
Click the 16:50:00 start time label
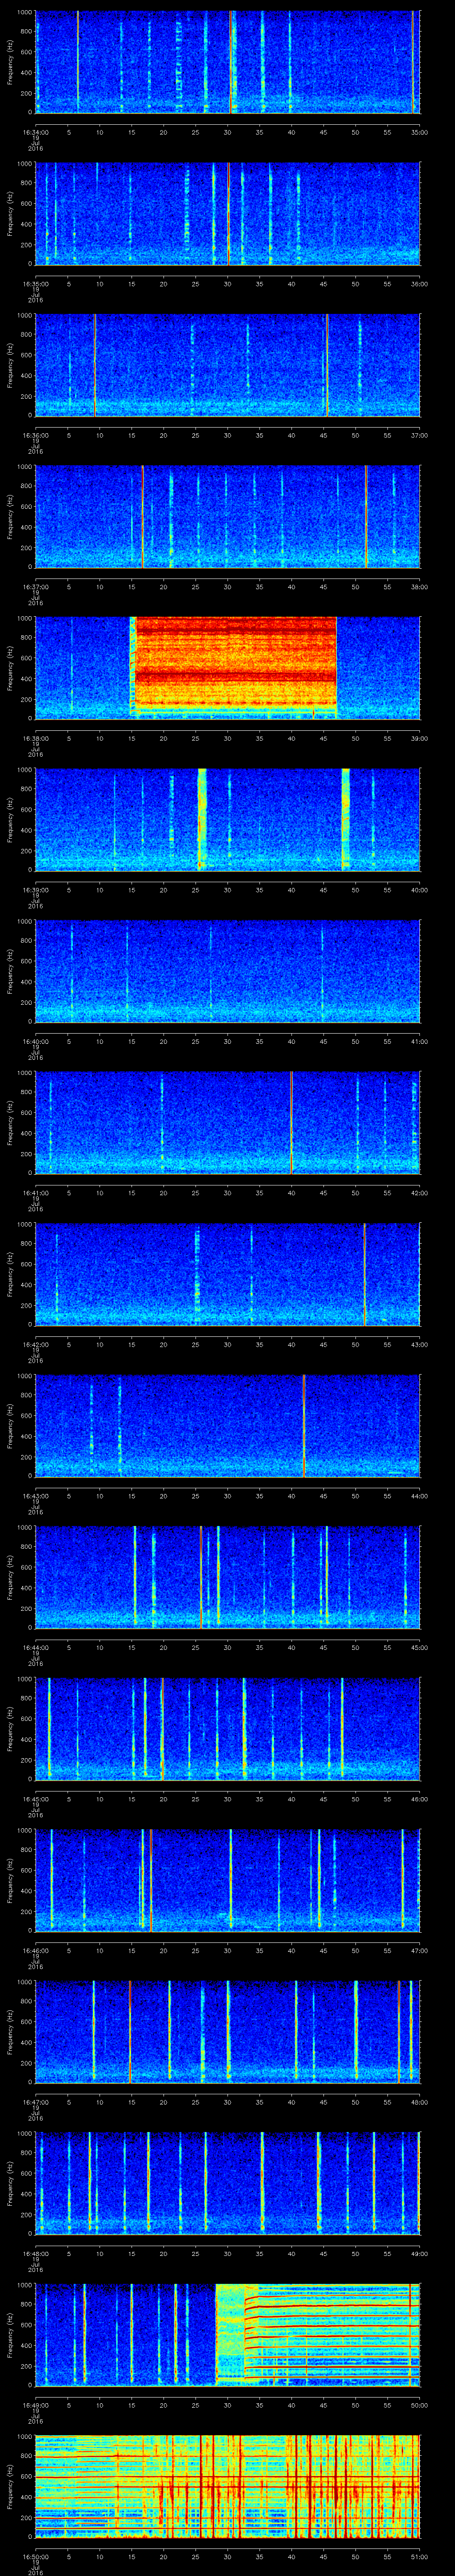(x=35, y=2557)
